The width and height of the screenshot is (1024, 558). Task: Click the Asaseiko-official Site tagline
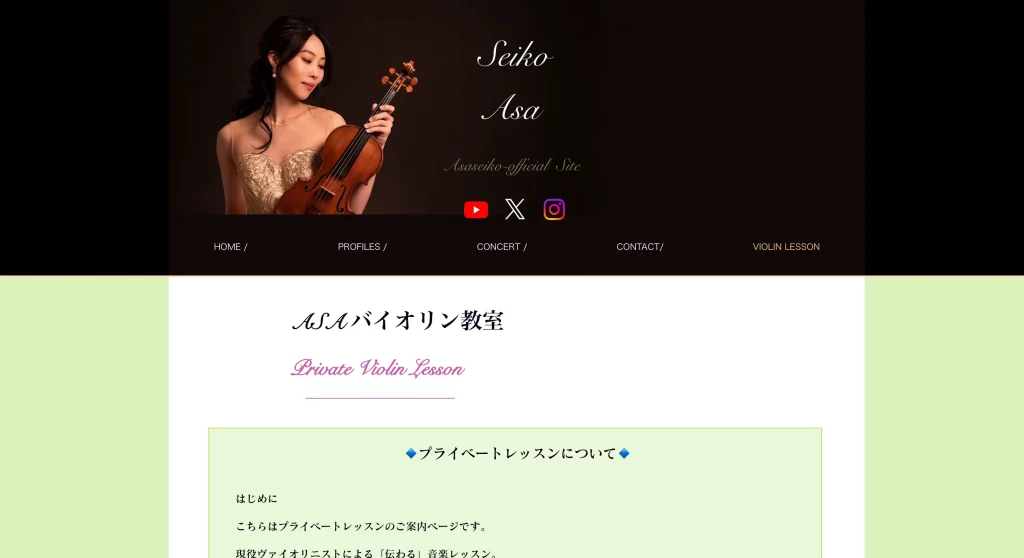(x=512, y=166)
